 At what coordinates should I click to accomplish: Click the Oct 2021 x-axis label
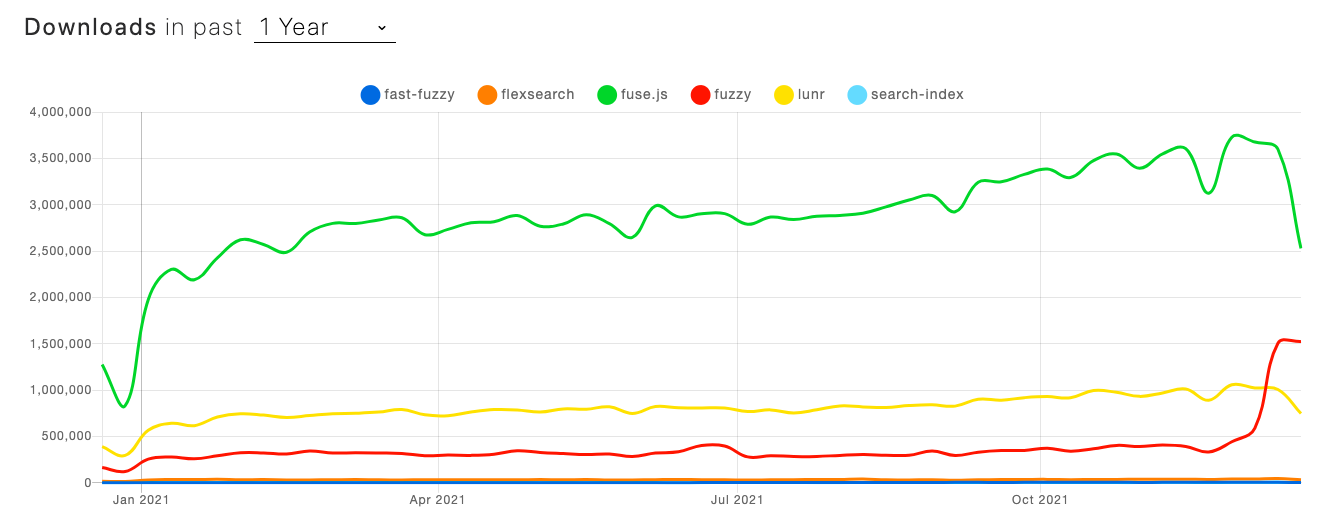point(1040,498)
